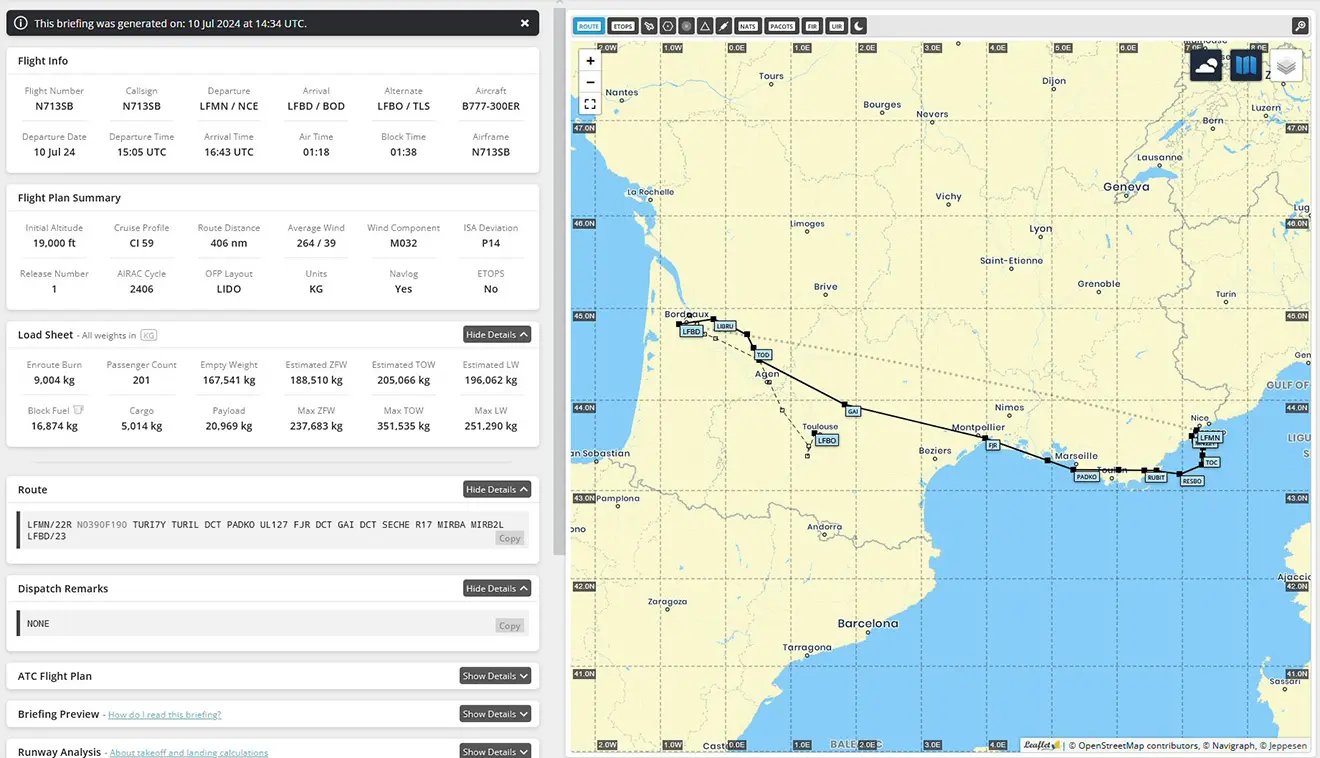This screenshot has height=758, width=1320.
Task: Open the Leaflet attribution link
Action: (1041, 745)
